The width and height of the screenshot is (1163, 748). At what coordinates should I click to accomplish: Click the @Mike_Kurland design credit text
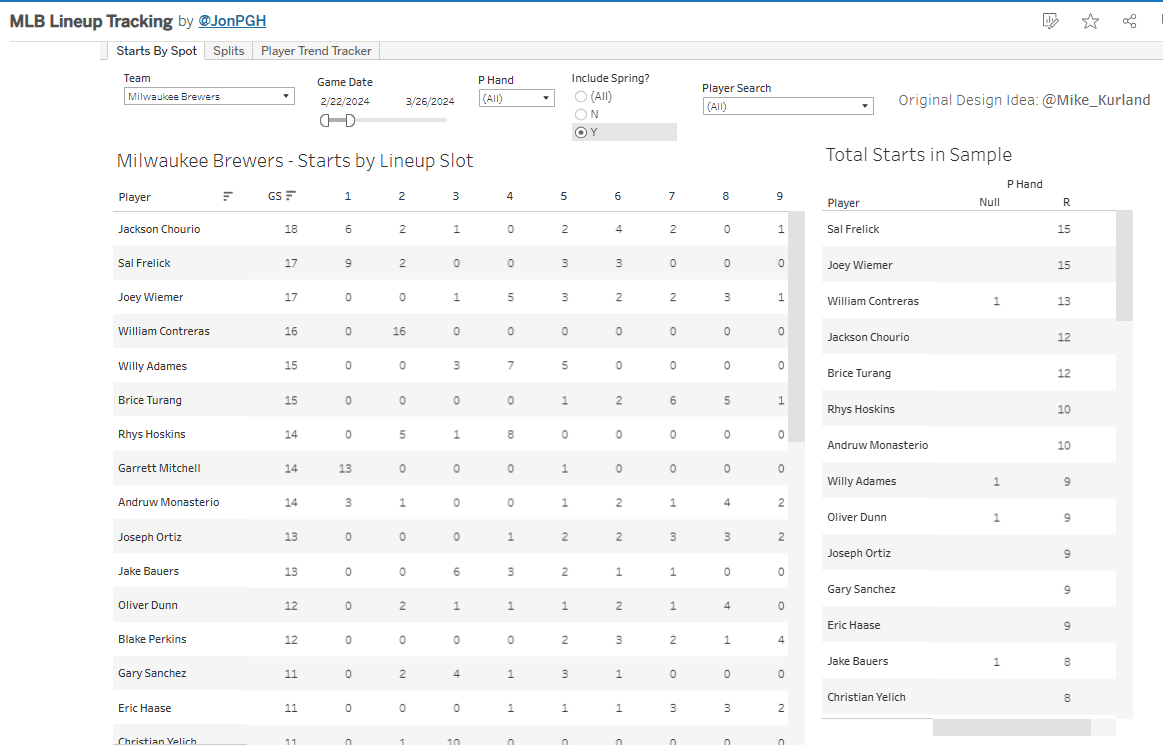(1096, 100)
